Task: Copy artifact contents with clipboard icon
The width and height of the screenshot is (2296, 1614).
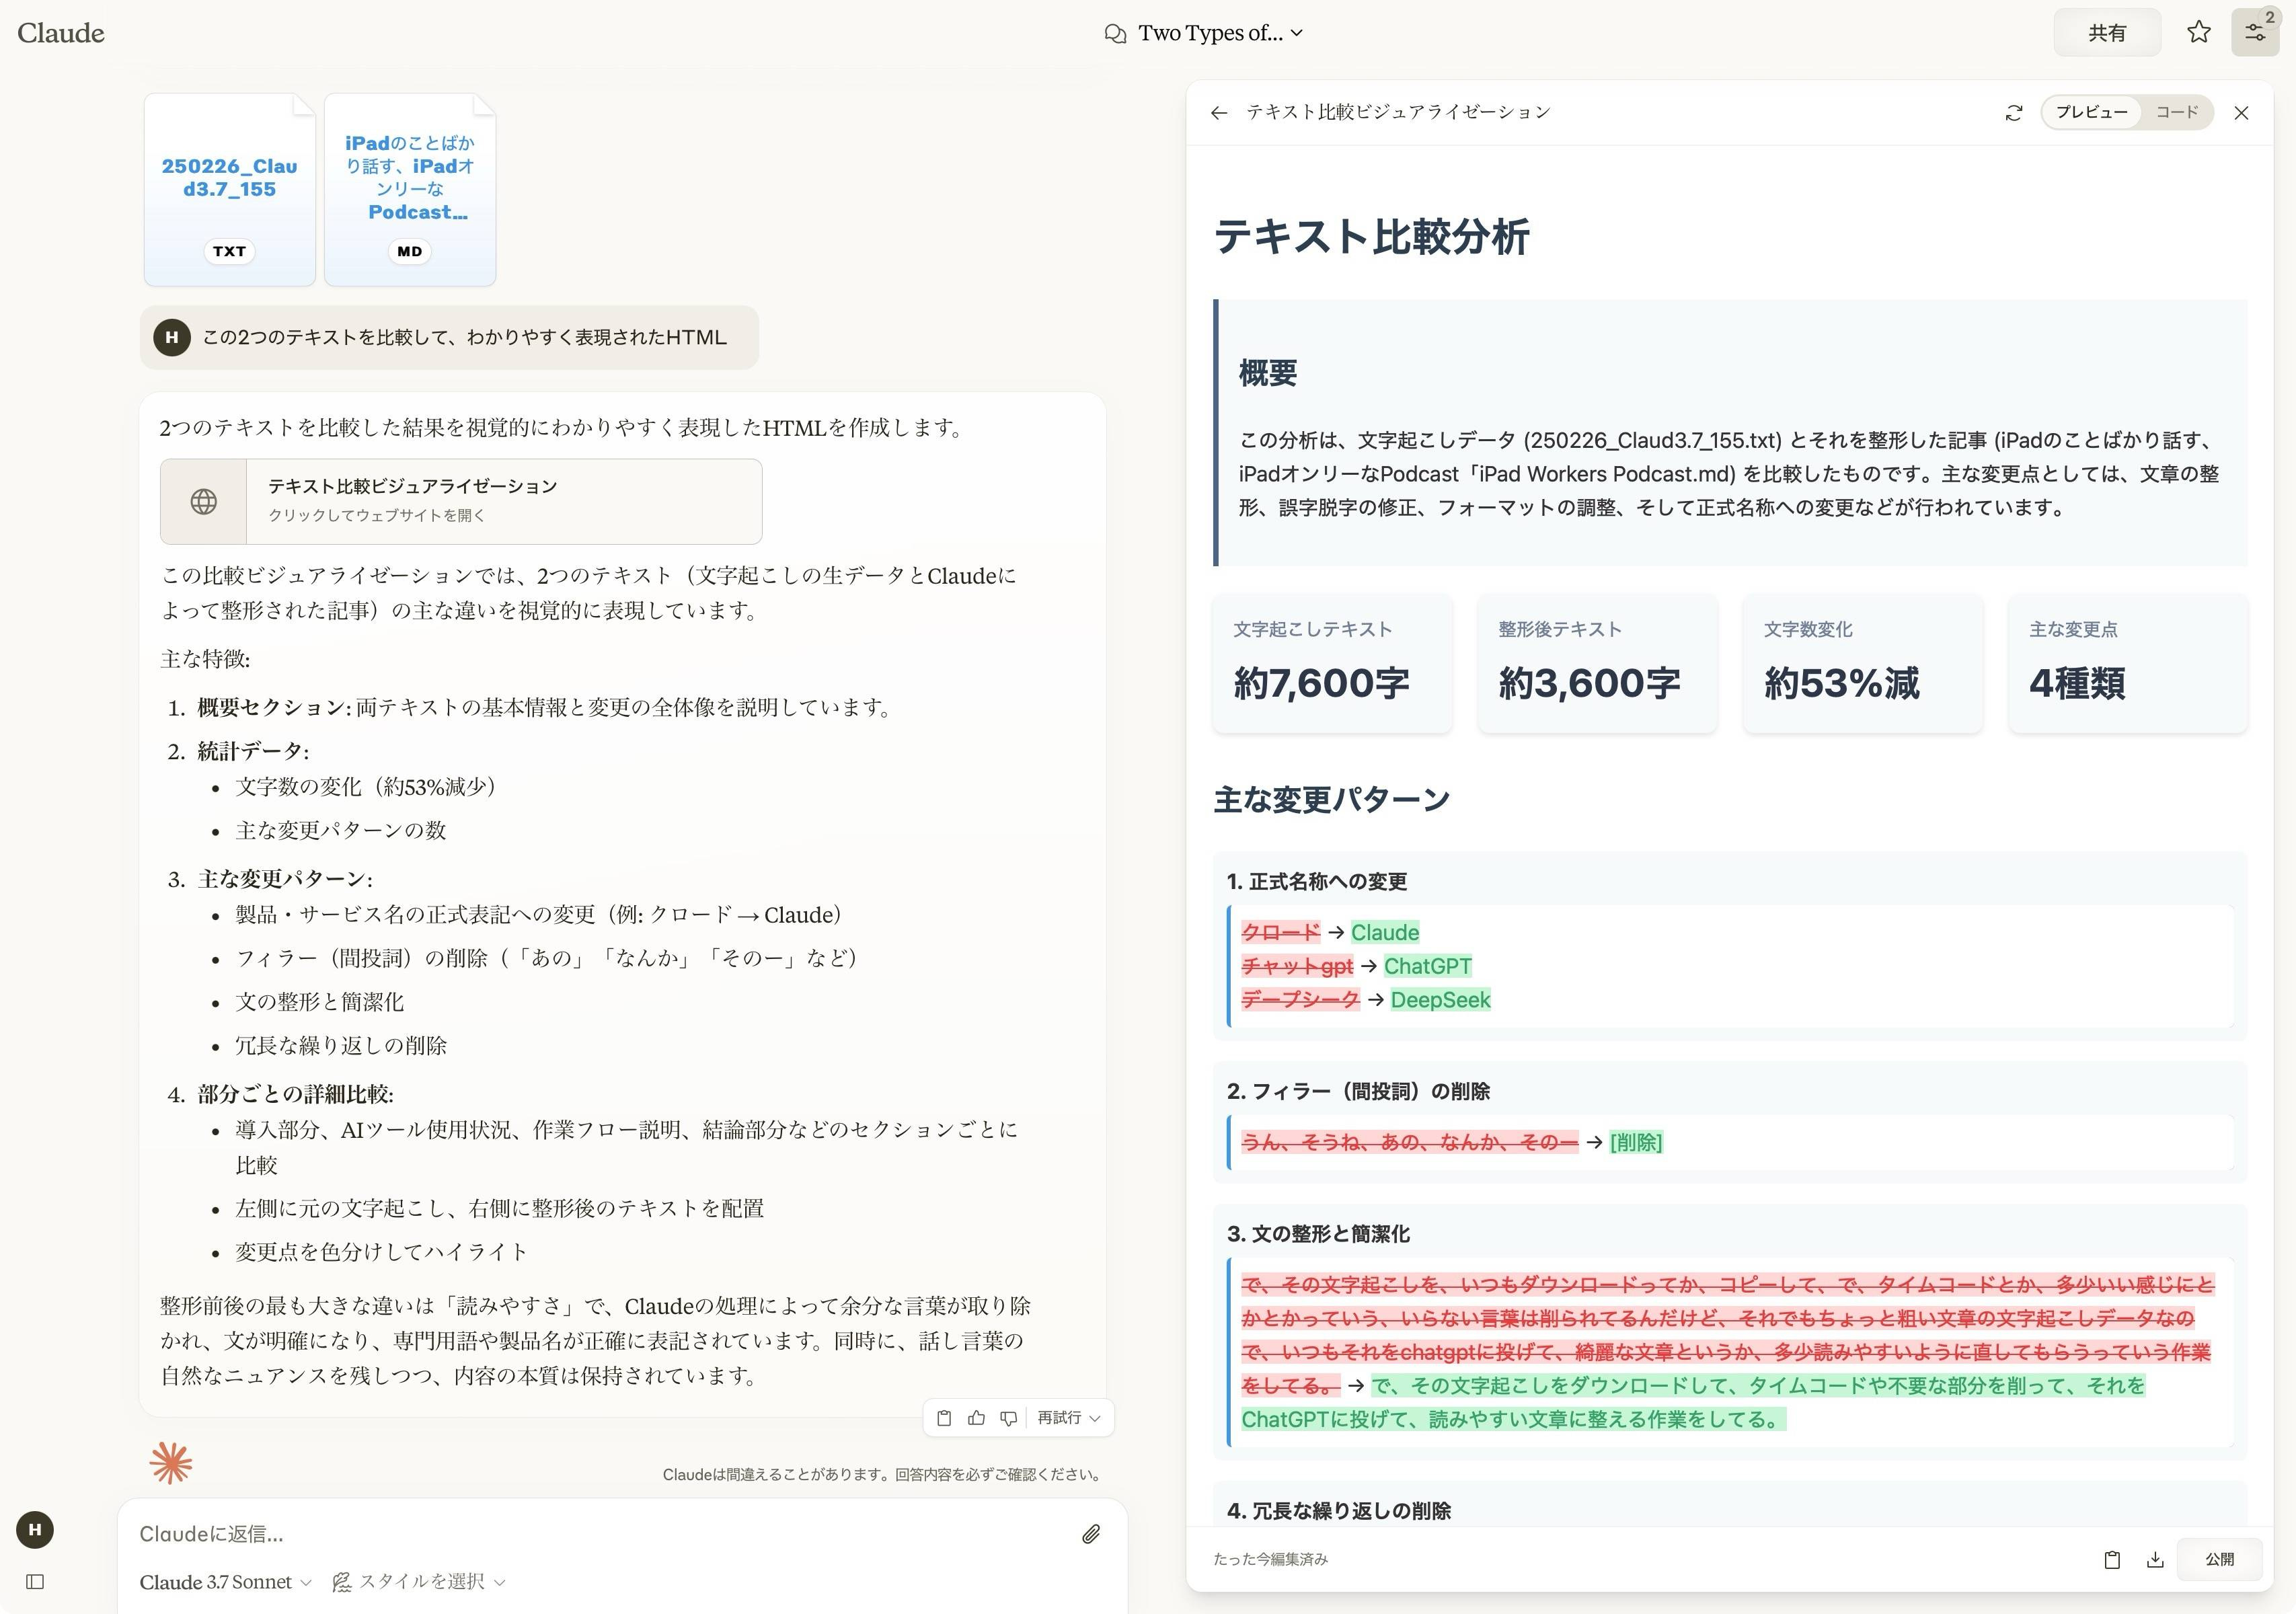Action: (2112, 1560)
